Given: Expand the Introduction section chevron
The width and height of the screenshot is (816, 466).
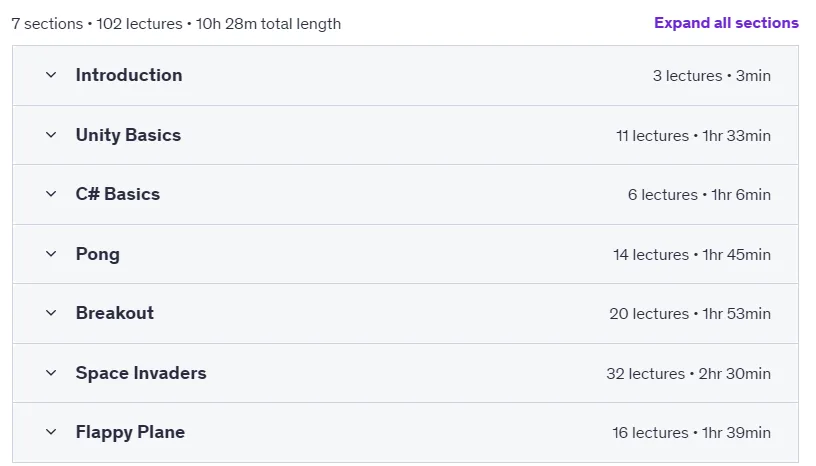Looking at the screenshot, I should [51, 75].
